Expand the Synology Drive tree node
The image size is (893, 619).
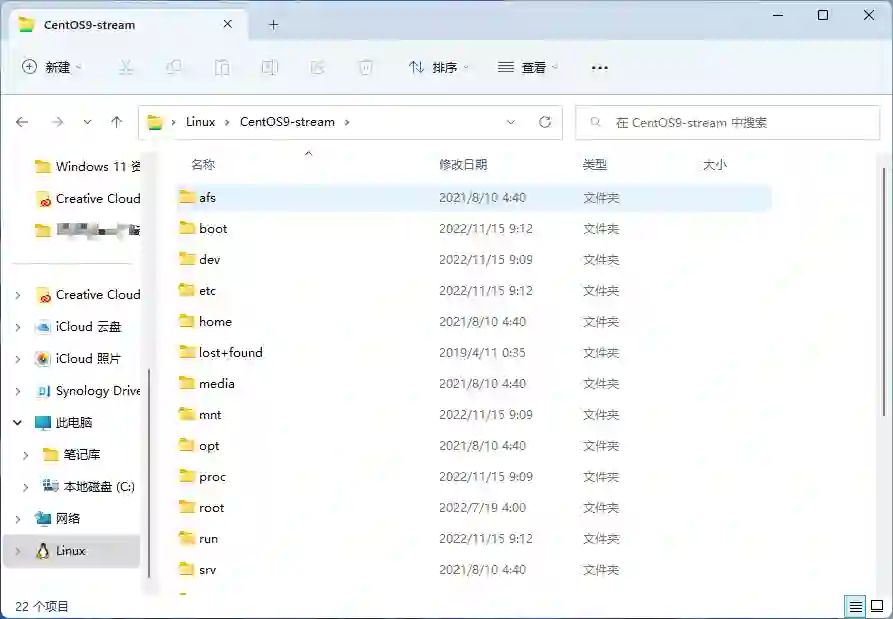[x=18, y=391]
